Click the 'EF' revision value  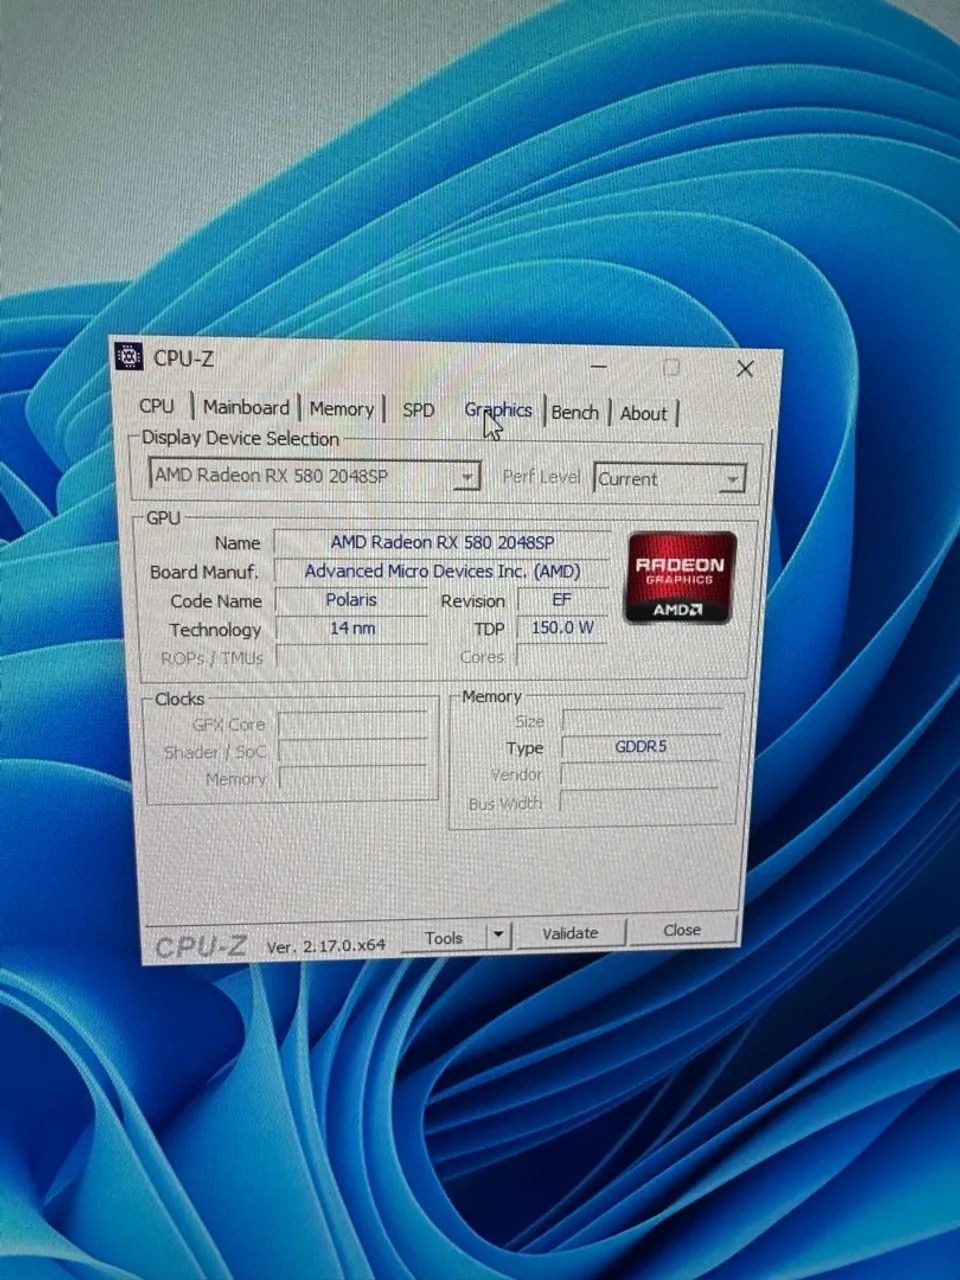pos(562,600)
